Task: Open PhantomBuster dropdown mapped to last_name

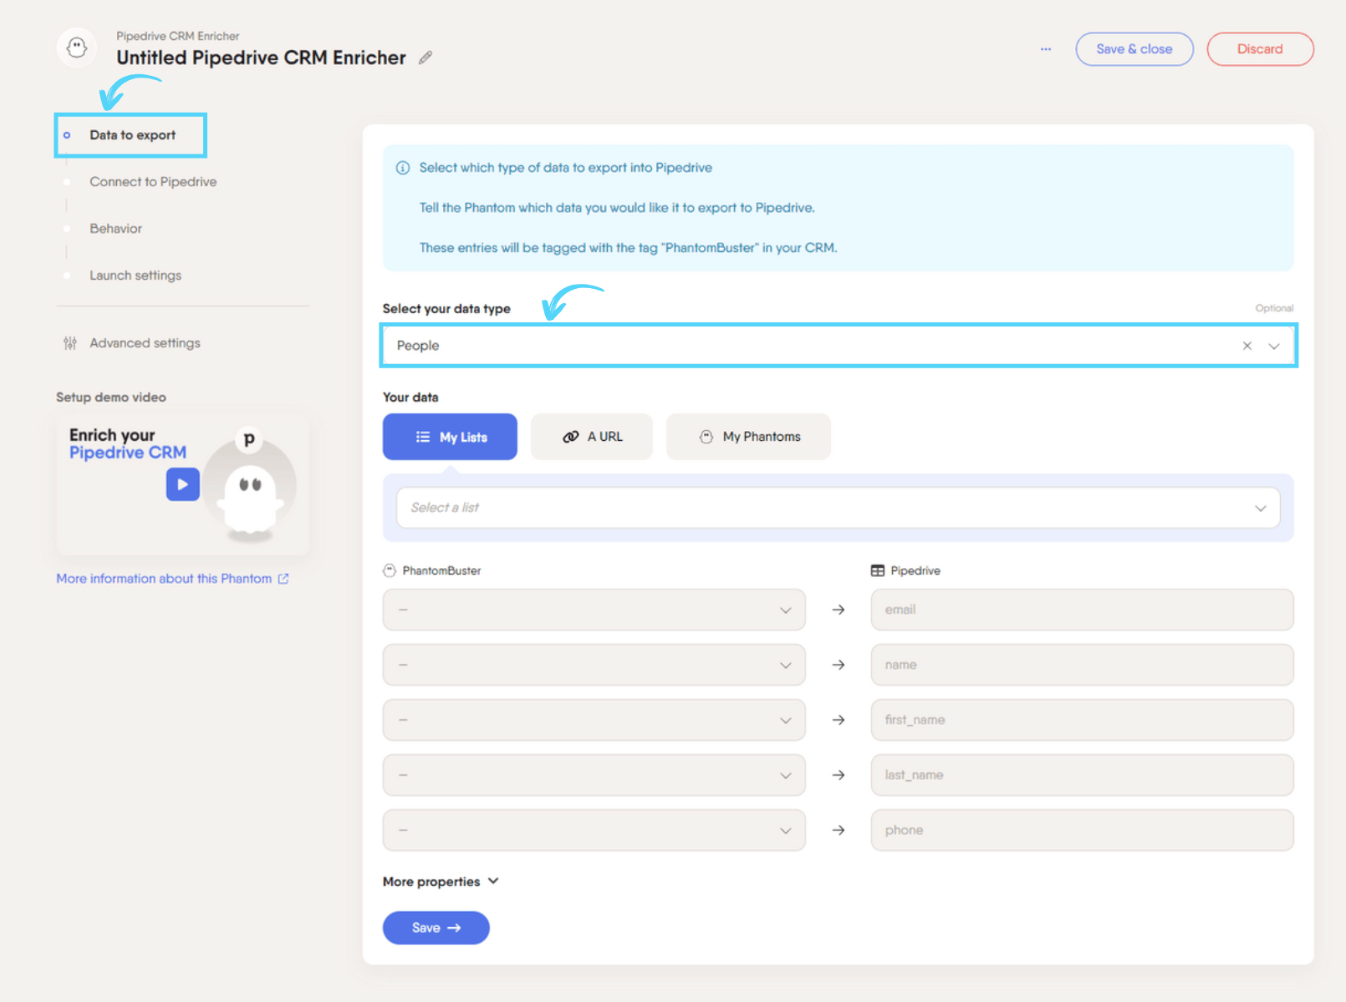Action: (594, 775)
